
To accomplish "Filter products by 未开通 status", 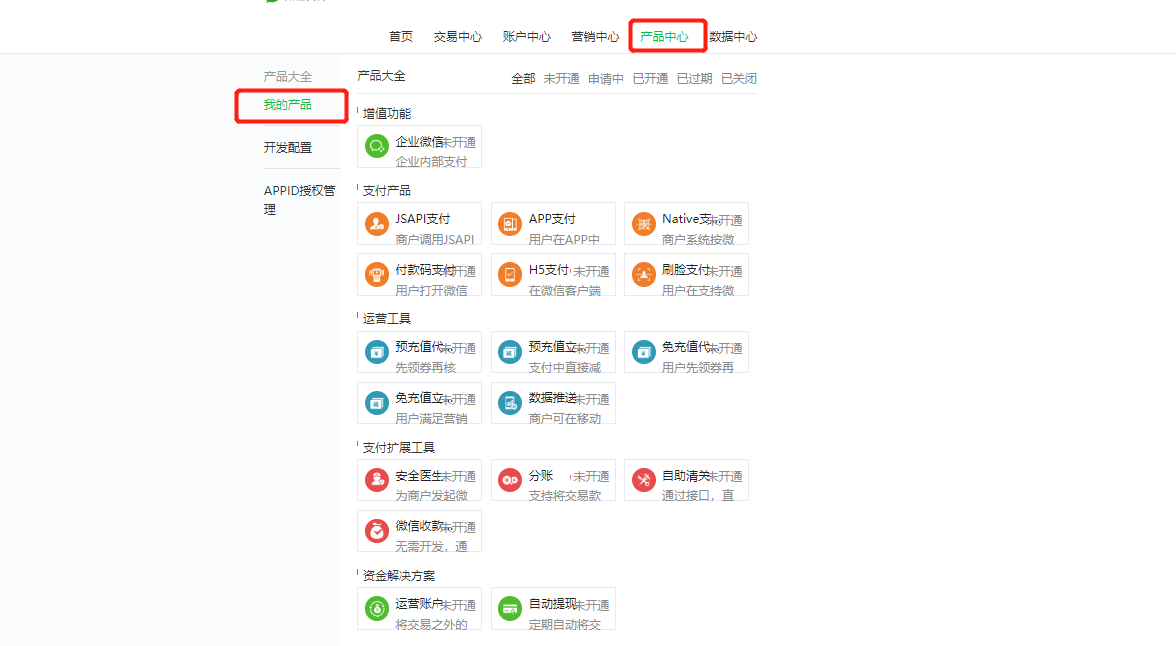I will pyautogui.click(x=561, y=78).
